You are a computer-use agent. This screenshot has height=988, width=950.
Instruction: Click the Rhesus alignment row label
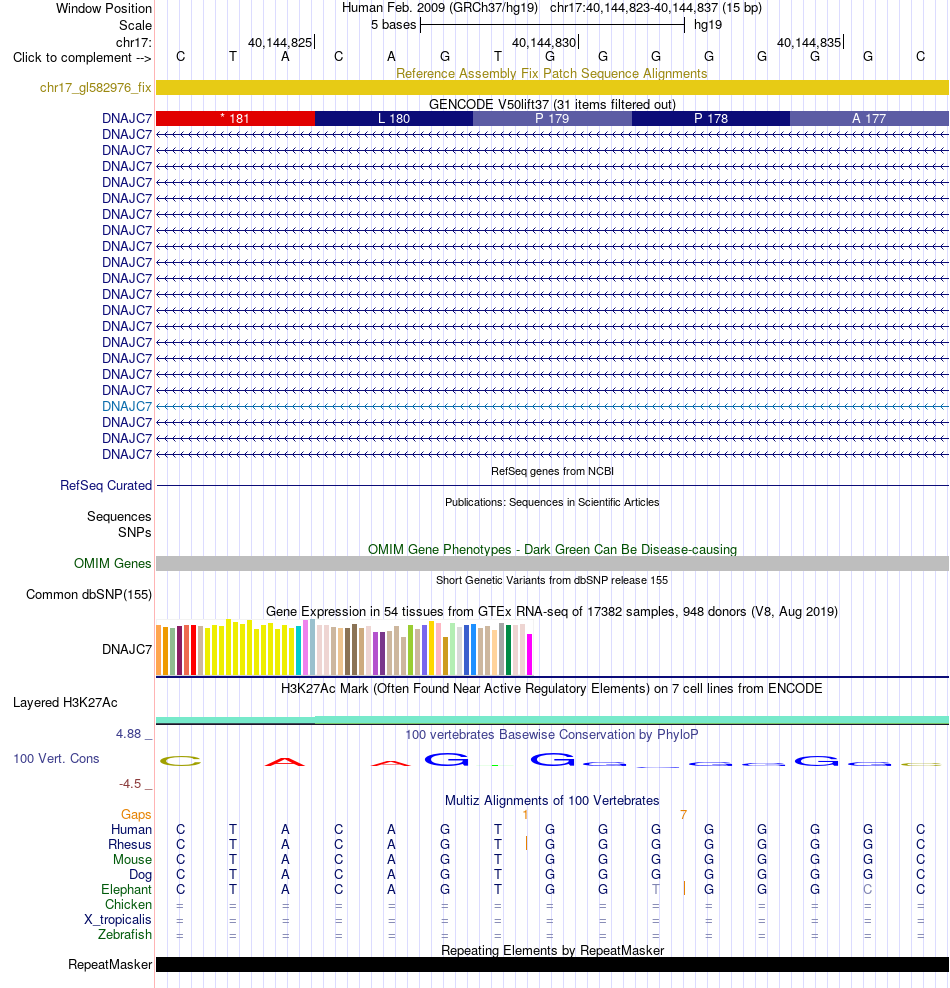(x=130, y=845)
